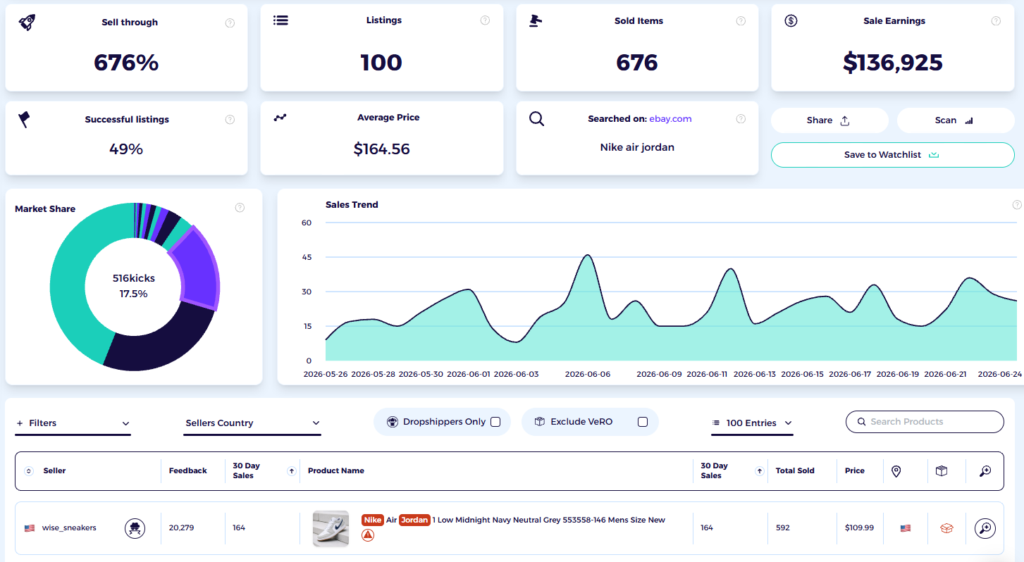
Task: Click the orange open box icon in wise_sneakers row
Action: point(946,528)
